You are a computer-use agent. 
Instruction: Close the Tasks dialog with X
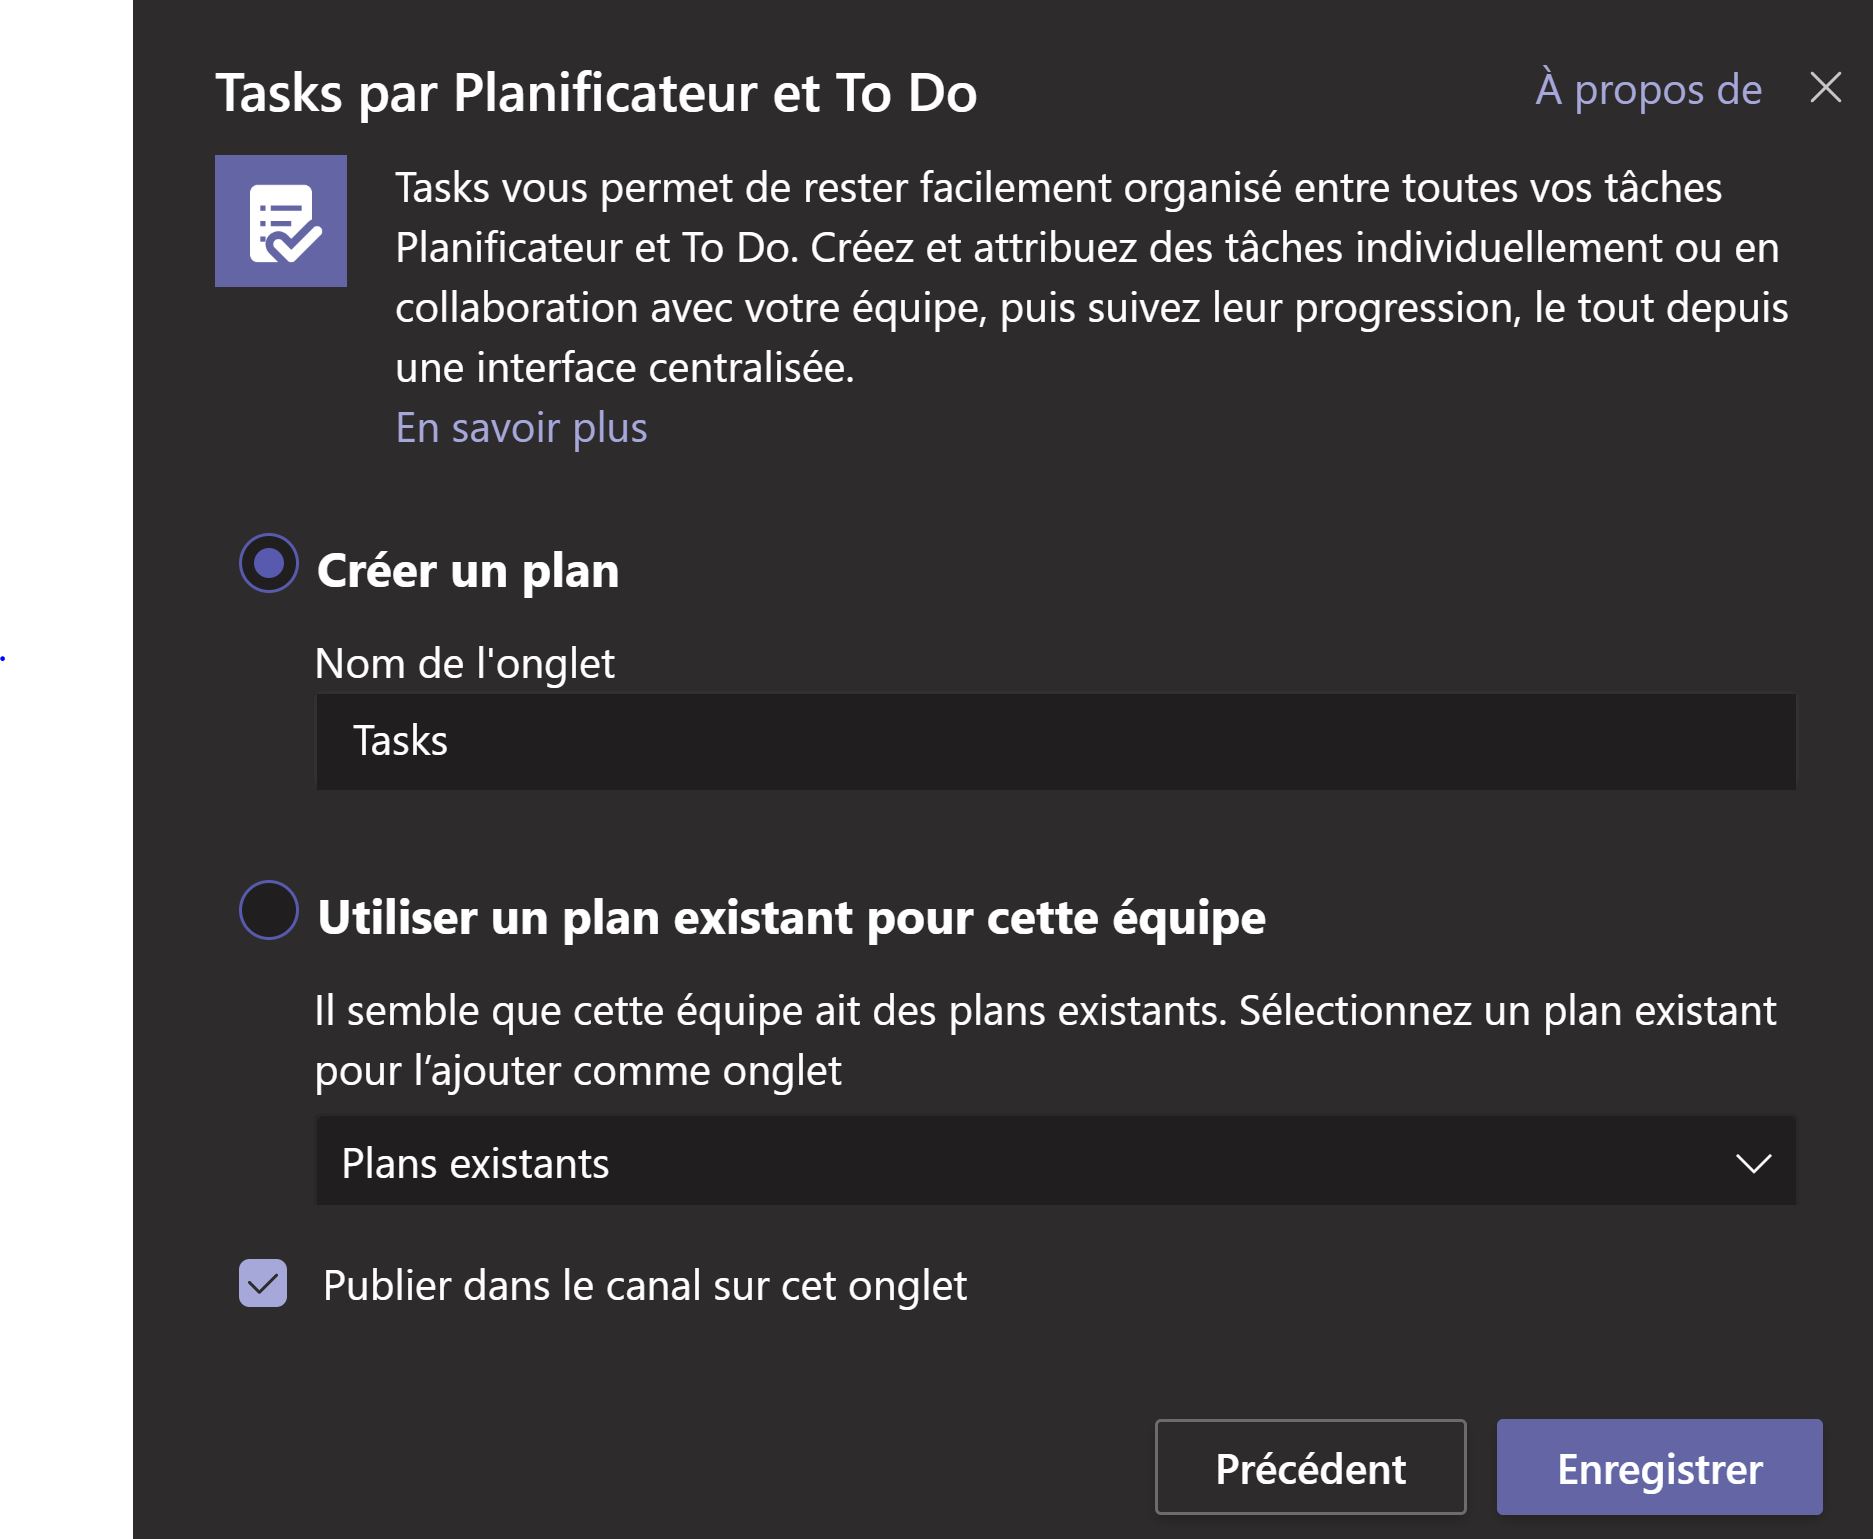point(1825,88)
